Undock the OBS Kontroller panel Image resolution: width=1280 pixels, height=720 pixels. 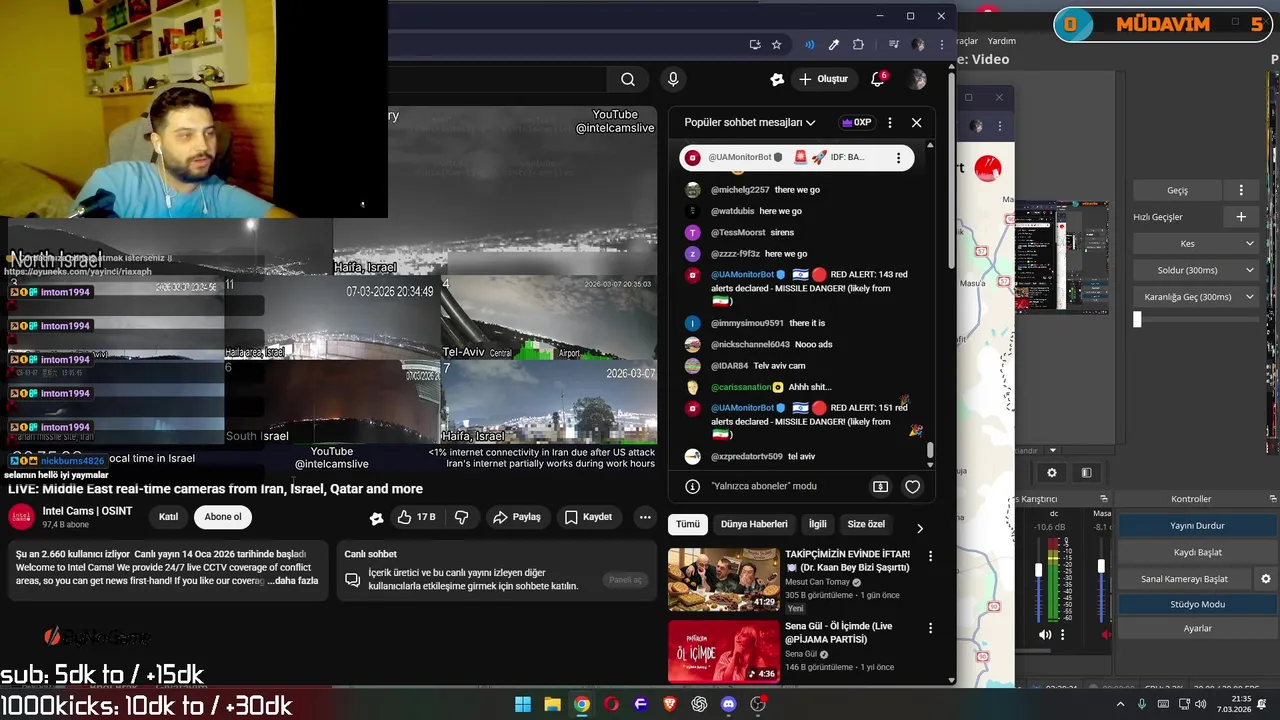tap(1272, 499)
